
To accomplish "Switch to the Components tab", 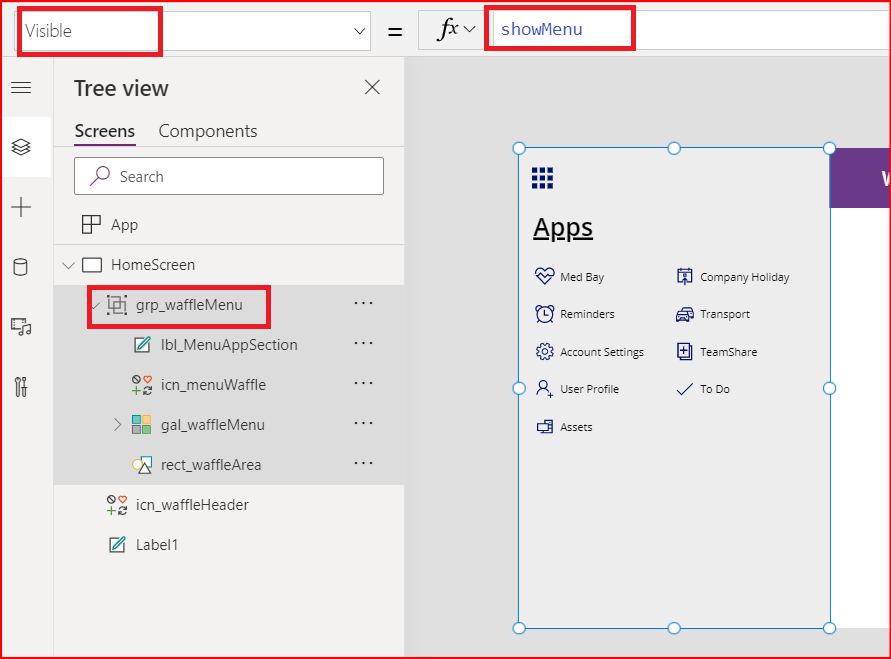I will [208, 131].
